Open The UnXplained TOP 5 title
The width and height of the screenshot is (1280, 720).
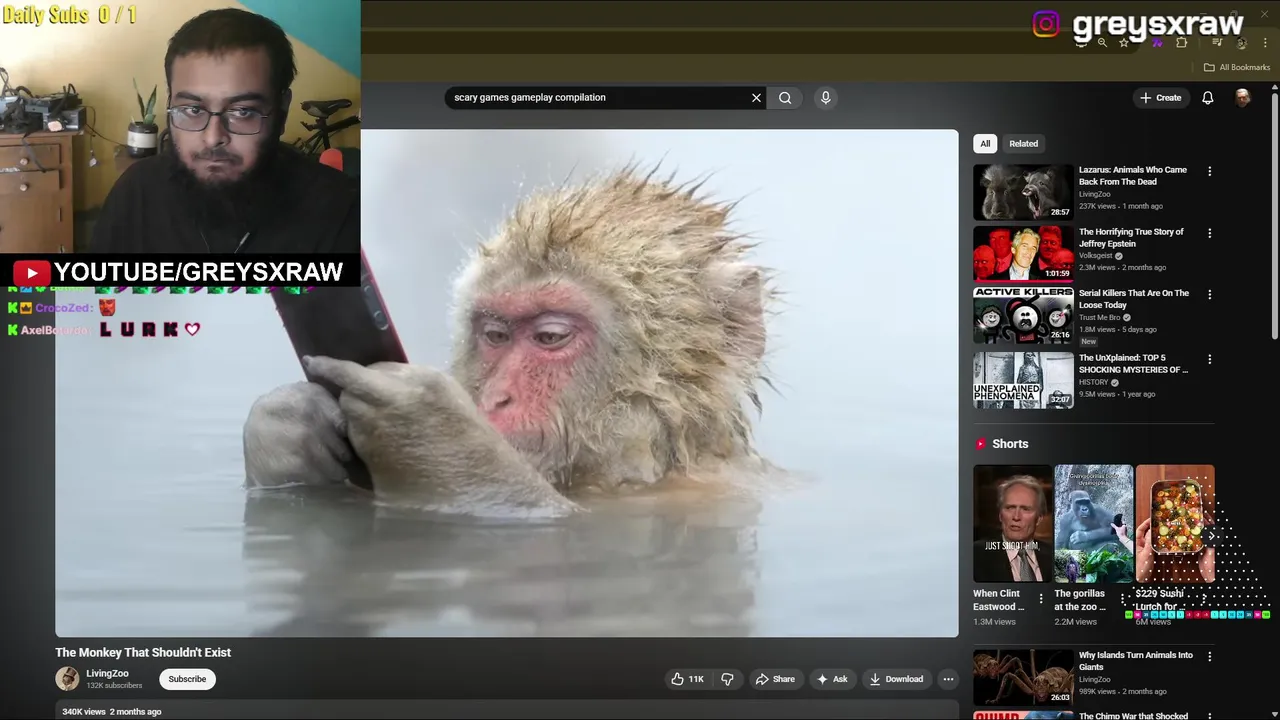coord(1133,364)
